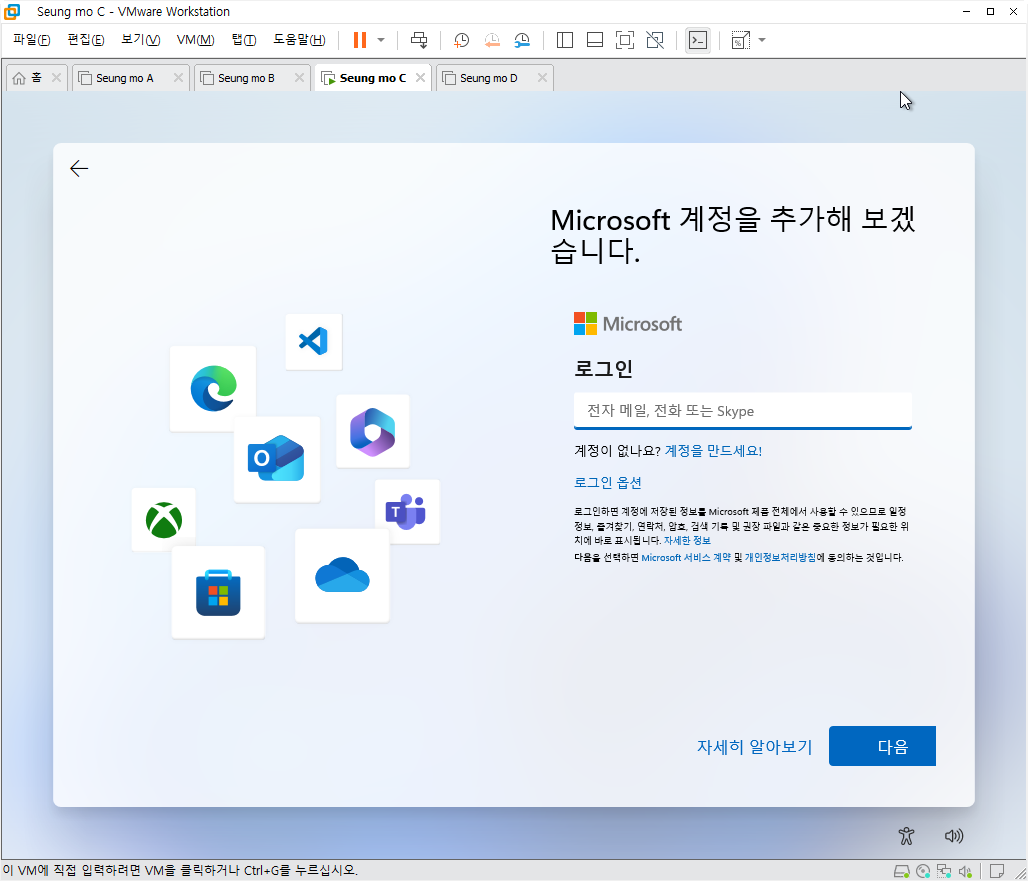1028x881 pixels.
Task: Click the CD/DVD drive status icon
Action: [922, 871]
